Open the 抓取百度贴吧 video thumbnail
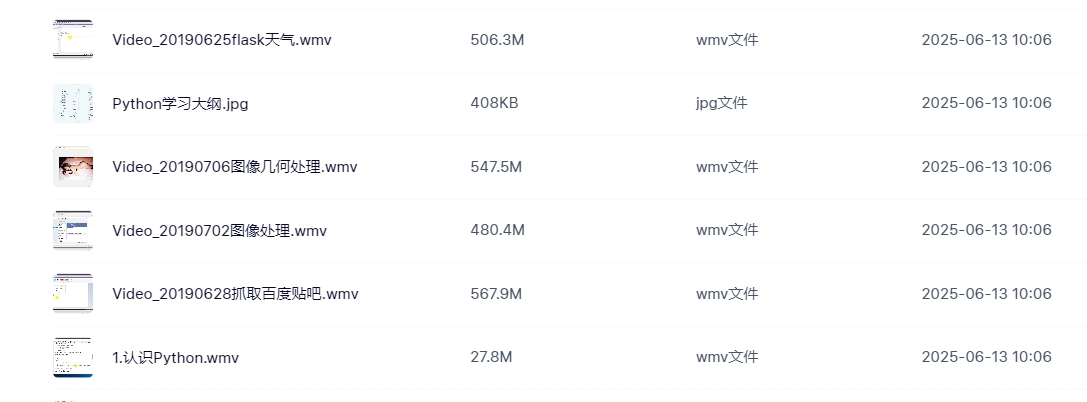This screenshot has width=1087, height=402. click(x=73, y=294)
